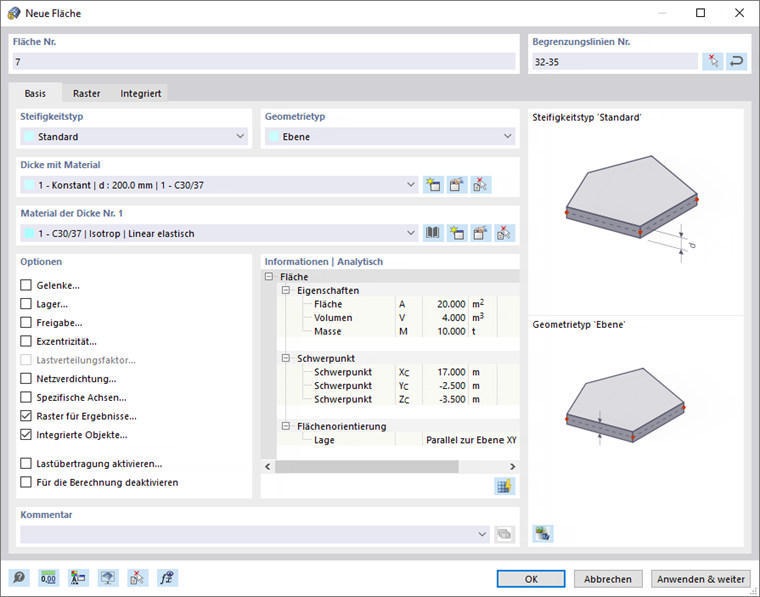
Task: Open material library book icon
Action: 433,233
